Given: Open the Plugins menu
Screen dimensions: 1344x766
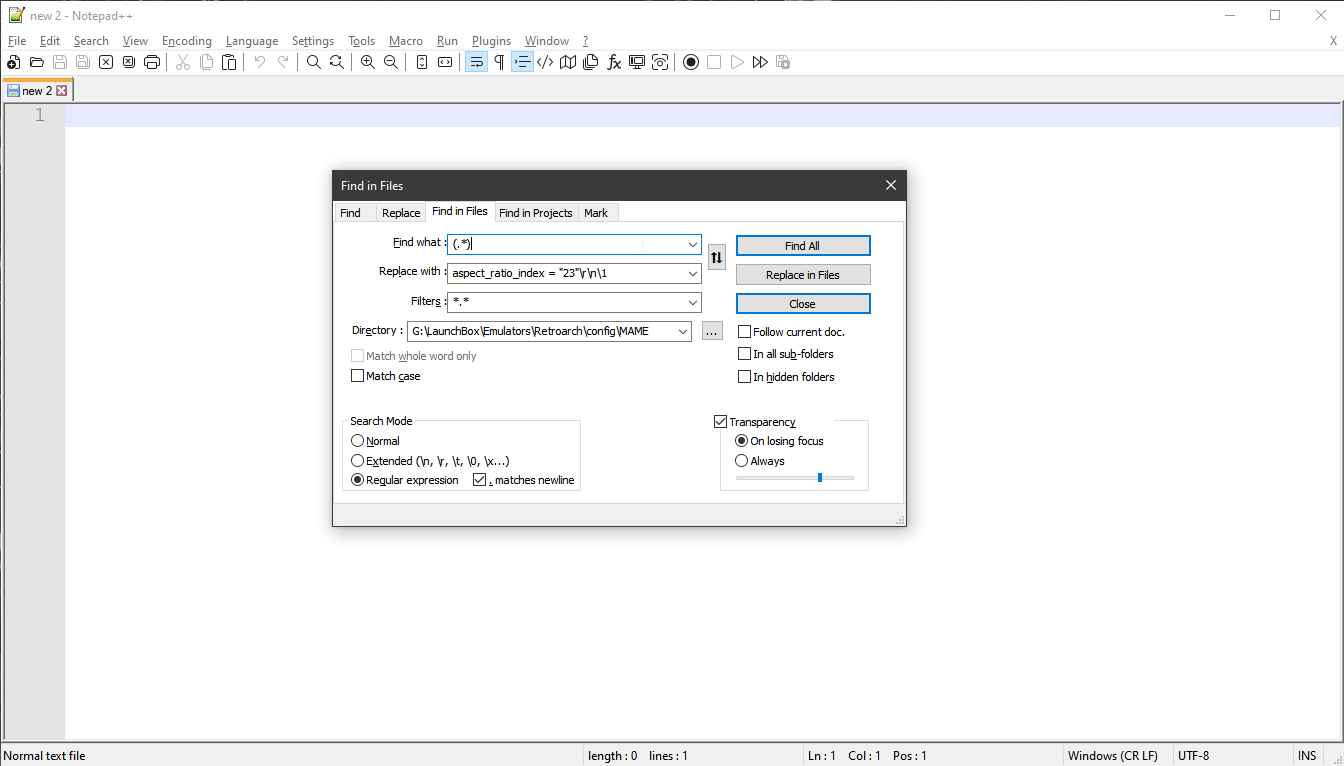Looking at the screenshot, I should tap(491, 41).
